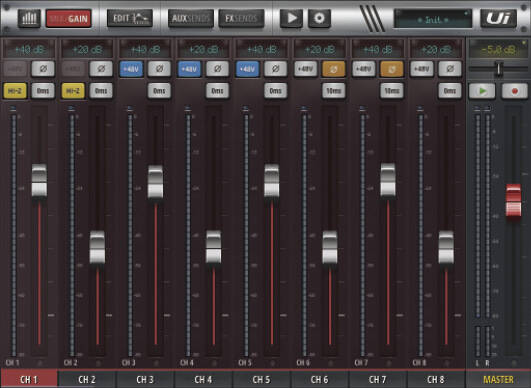The image size is (531, 388).
Task: Click the 0ms delay button on CH 3
Action: click(159, 91)
